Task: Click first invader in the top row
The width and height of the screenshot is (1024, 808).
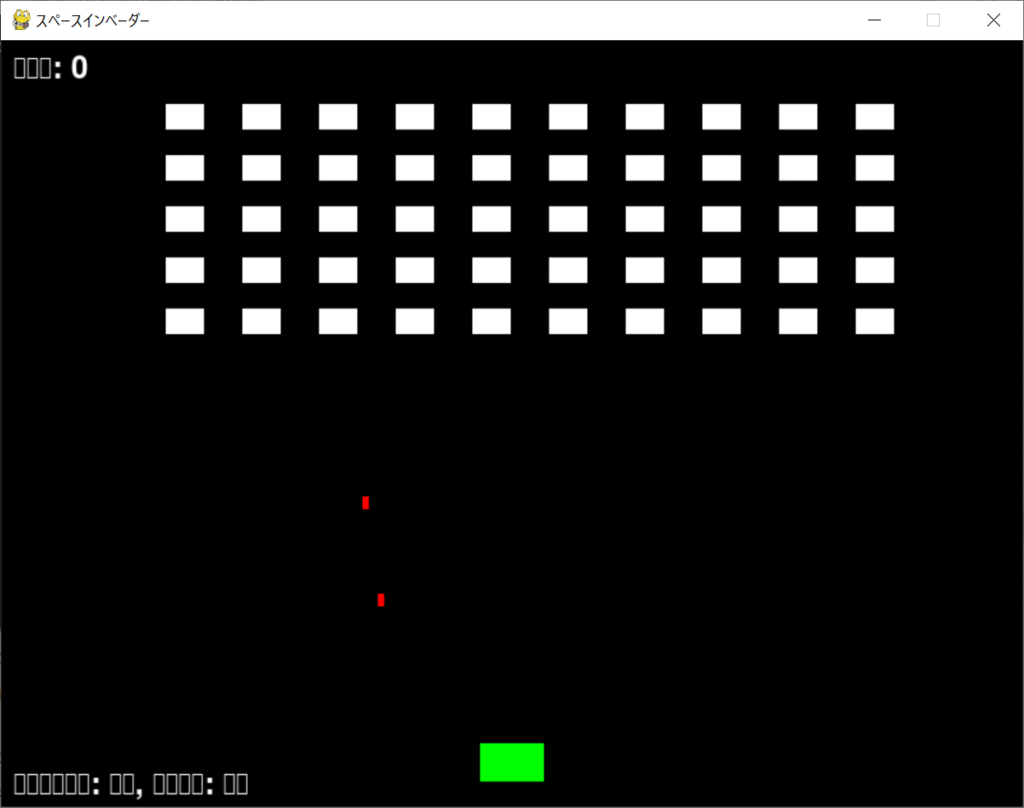Action: point(185,117)
